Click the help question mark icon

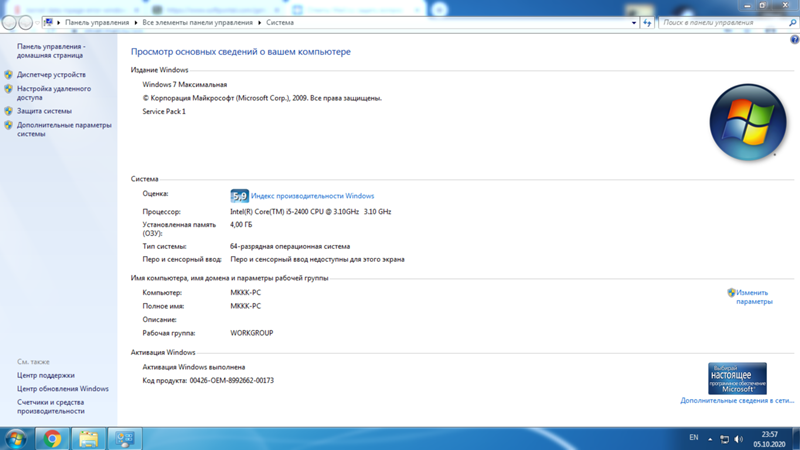(794, 40)
